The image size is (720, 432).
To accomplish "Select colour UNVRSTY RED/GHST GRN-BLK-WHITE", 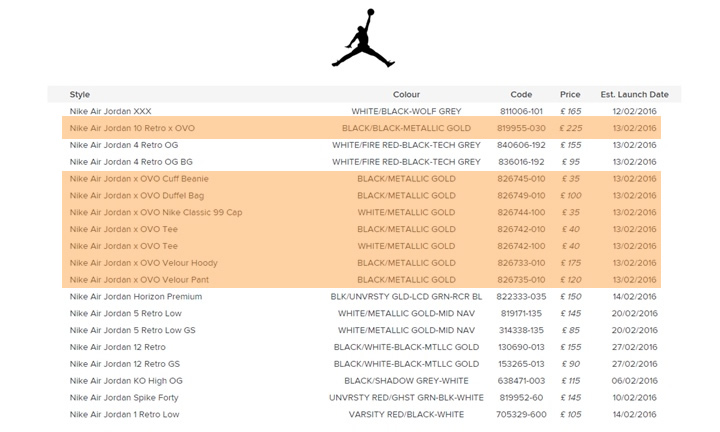I will point(406,398).
